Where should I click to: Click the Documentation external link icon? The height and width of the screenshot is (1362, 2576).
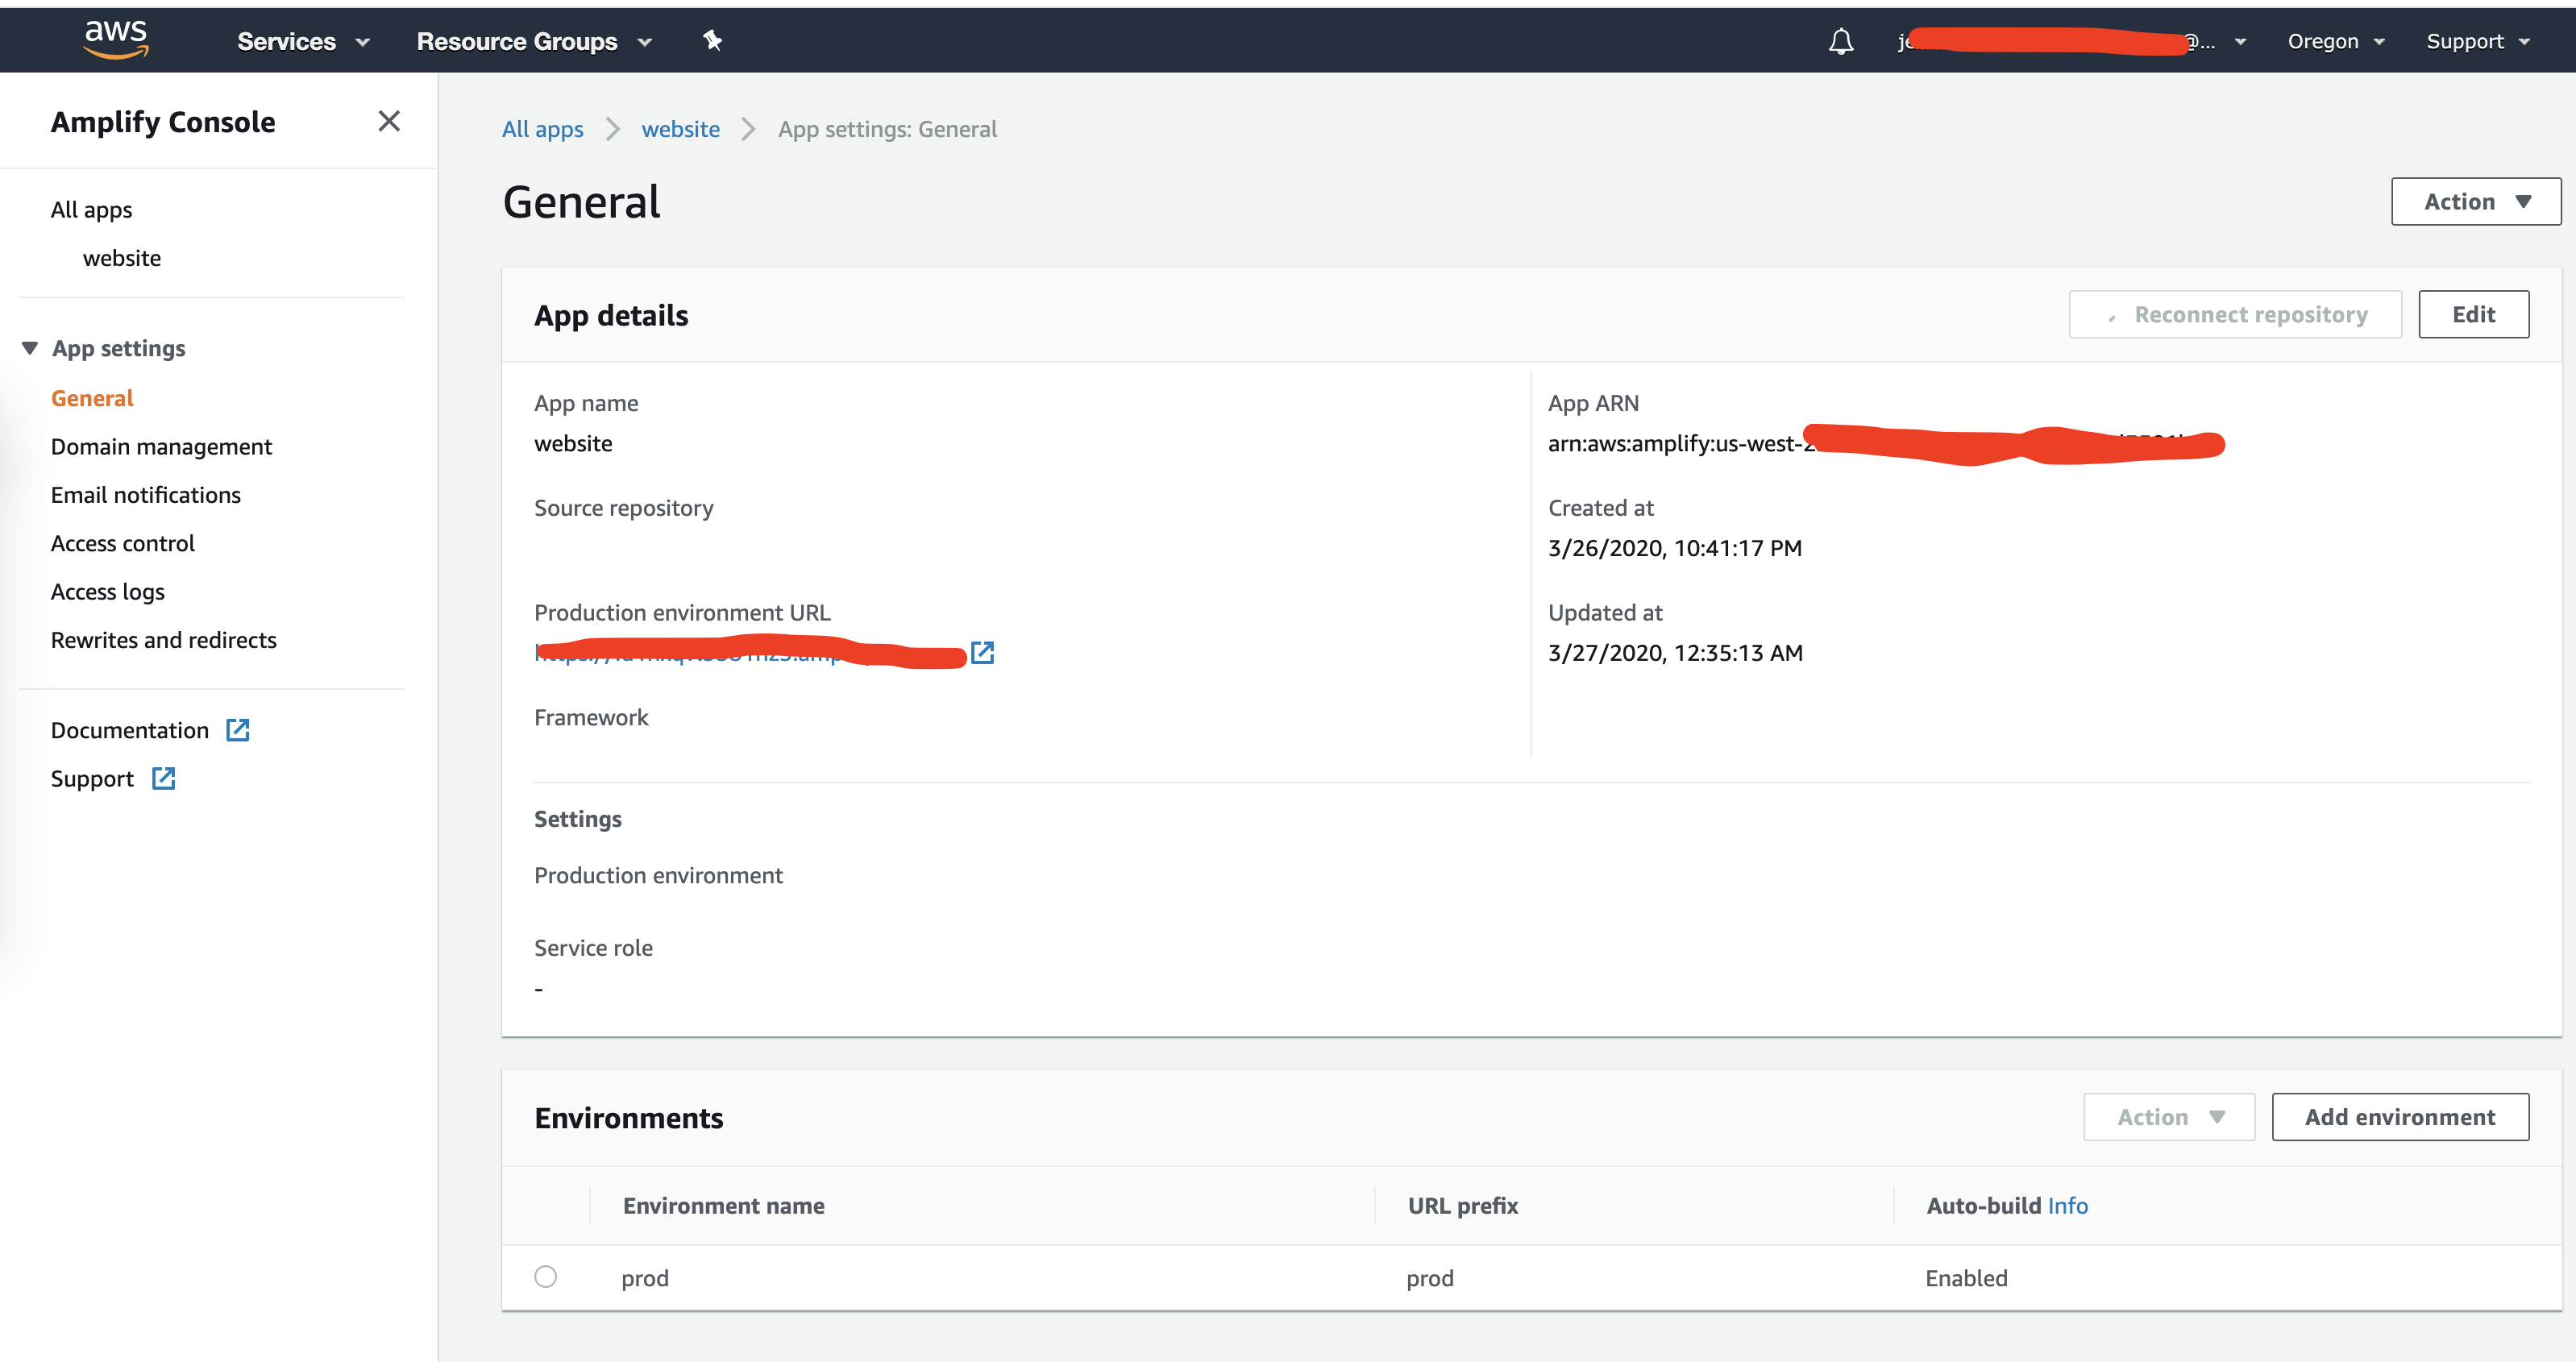point(237,730)
